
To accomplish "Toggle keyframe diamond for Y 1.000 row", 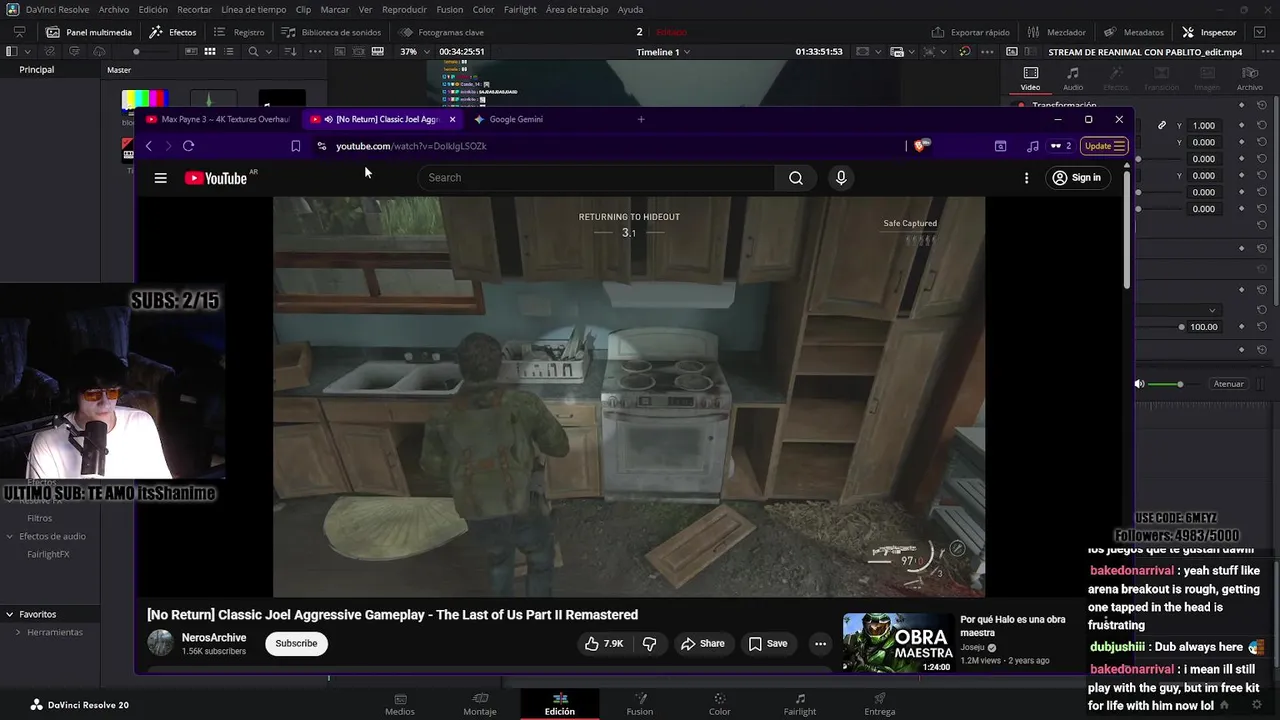I will pos(1241,125).
